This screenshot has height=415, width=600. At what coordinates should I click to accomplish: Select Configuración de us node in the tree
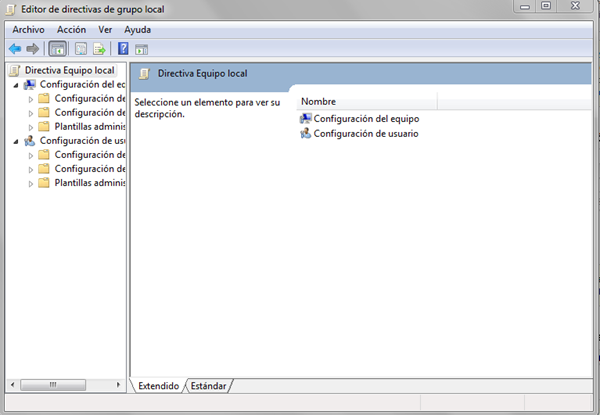[82, 141]
